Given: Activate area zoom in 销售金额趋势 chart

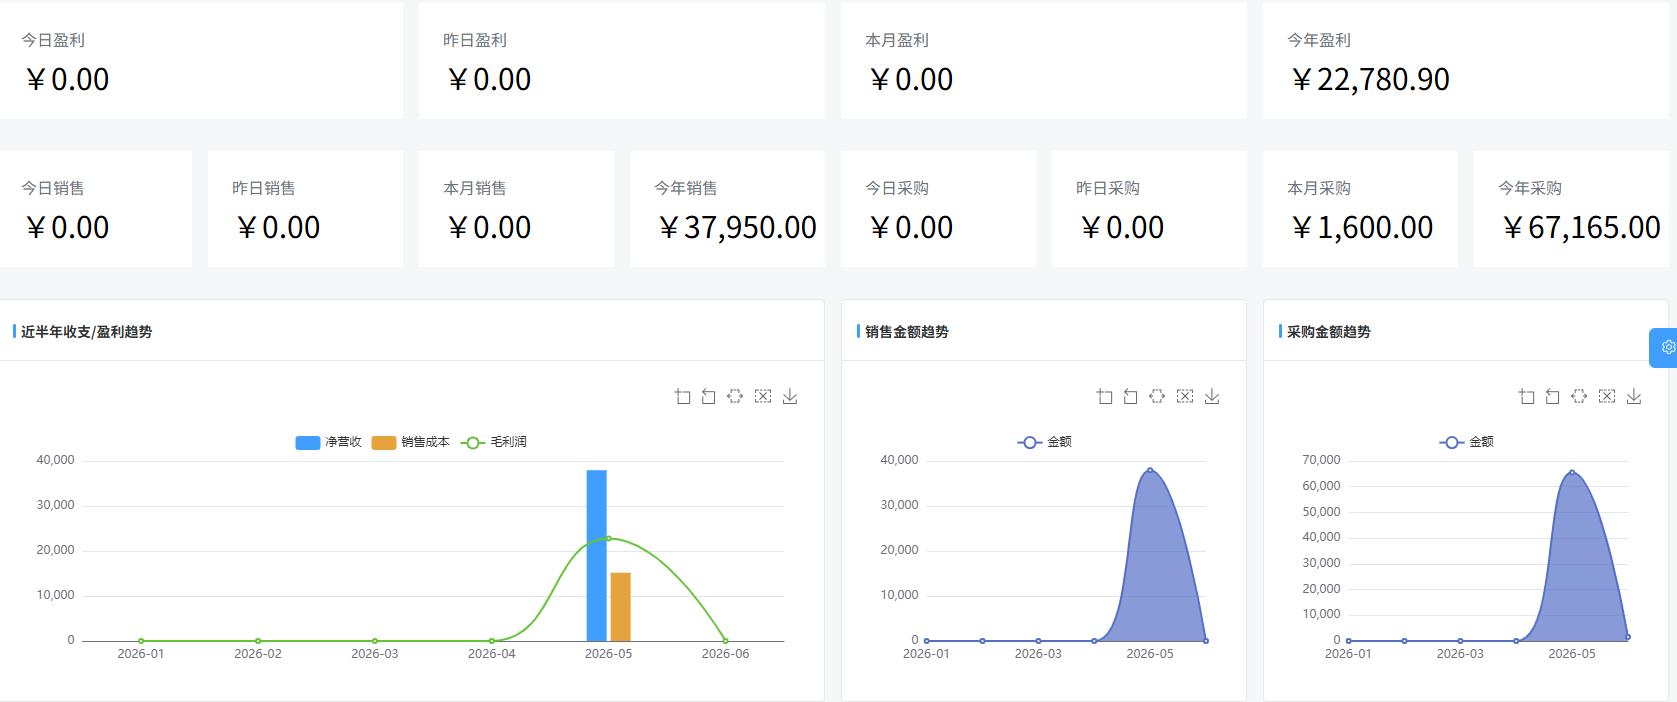Looking at the screenshot, I should point(1104,397).
